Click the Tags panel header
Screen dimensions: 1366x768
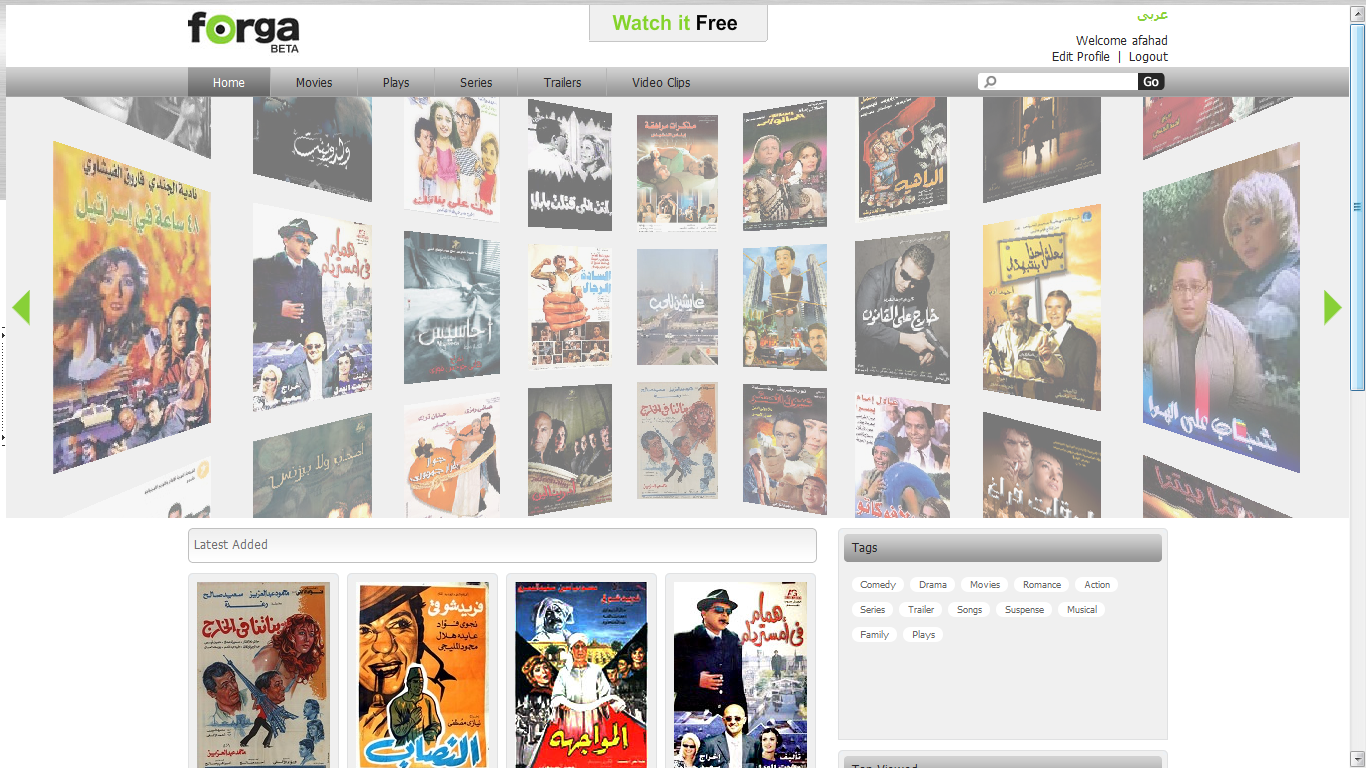point(1003,548)
